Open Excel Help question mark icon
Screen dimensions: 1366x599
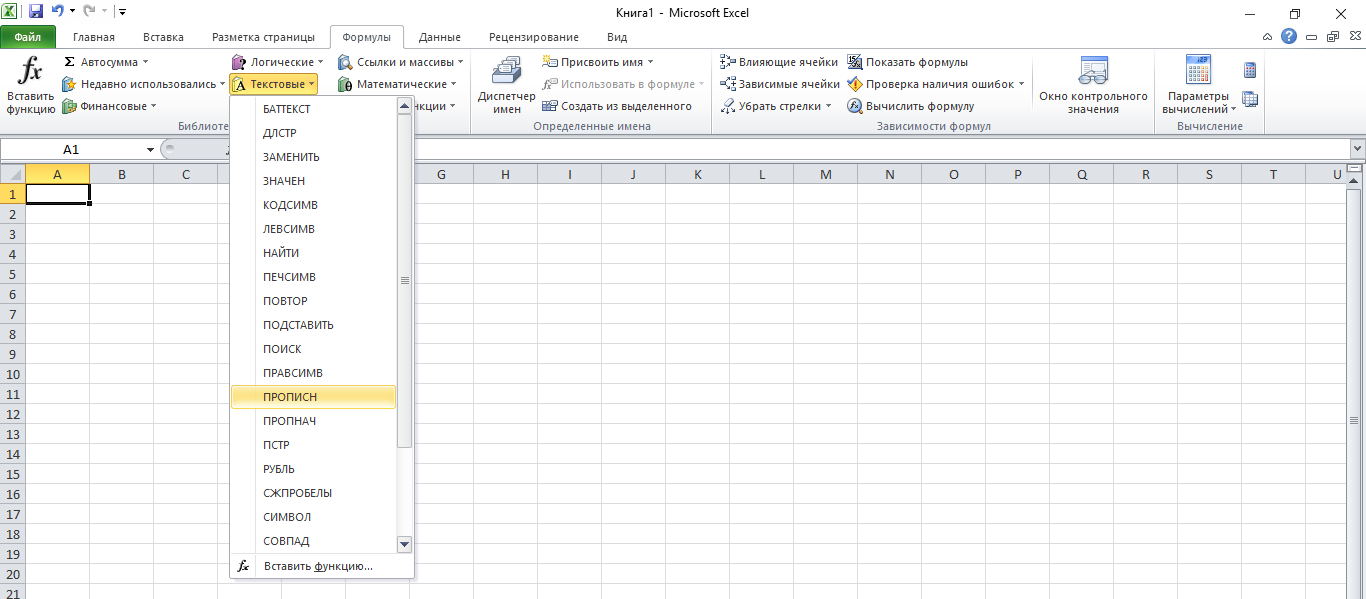coord(1289,36)
